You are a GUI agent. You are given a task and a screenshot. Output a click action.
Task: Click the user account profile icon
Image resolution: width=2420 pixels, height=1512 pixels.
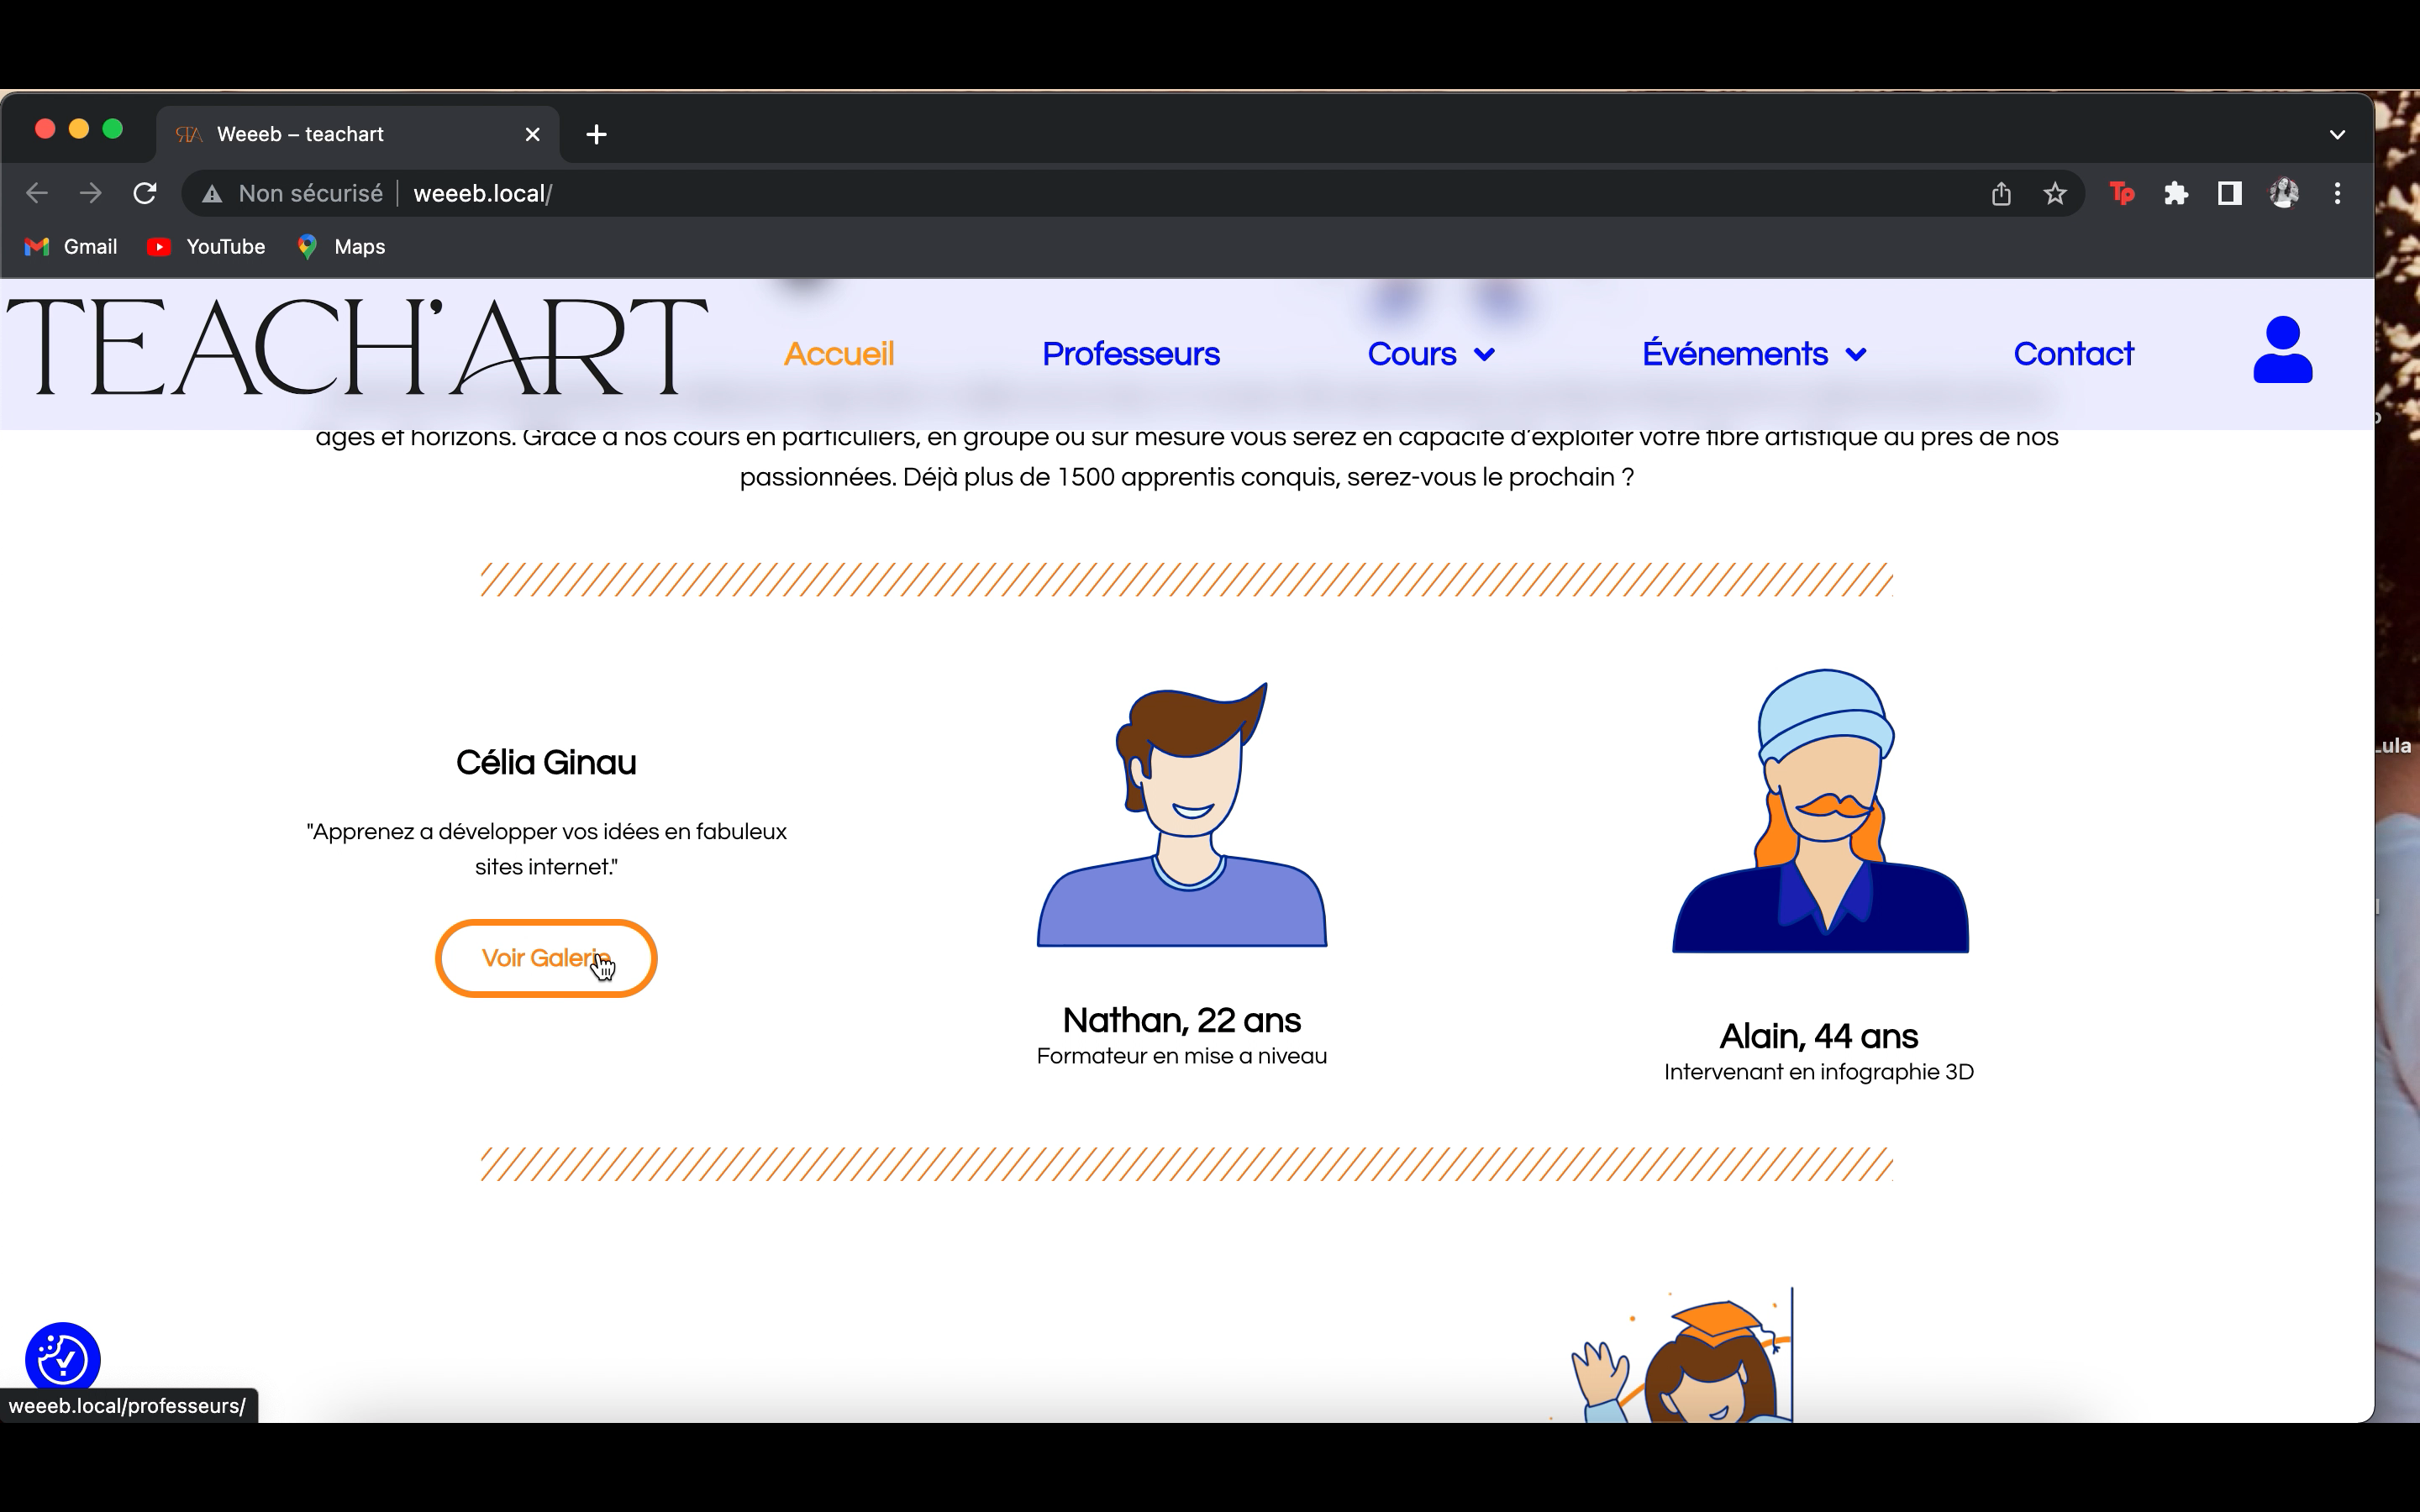[x=2282, y=350]
